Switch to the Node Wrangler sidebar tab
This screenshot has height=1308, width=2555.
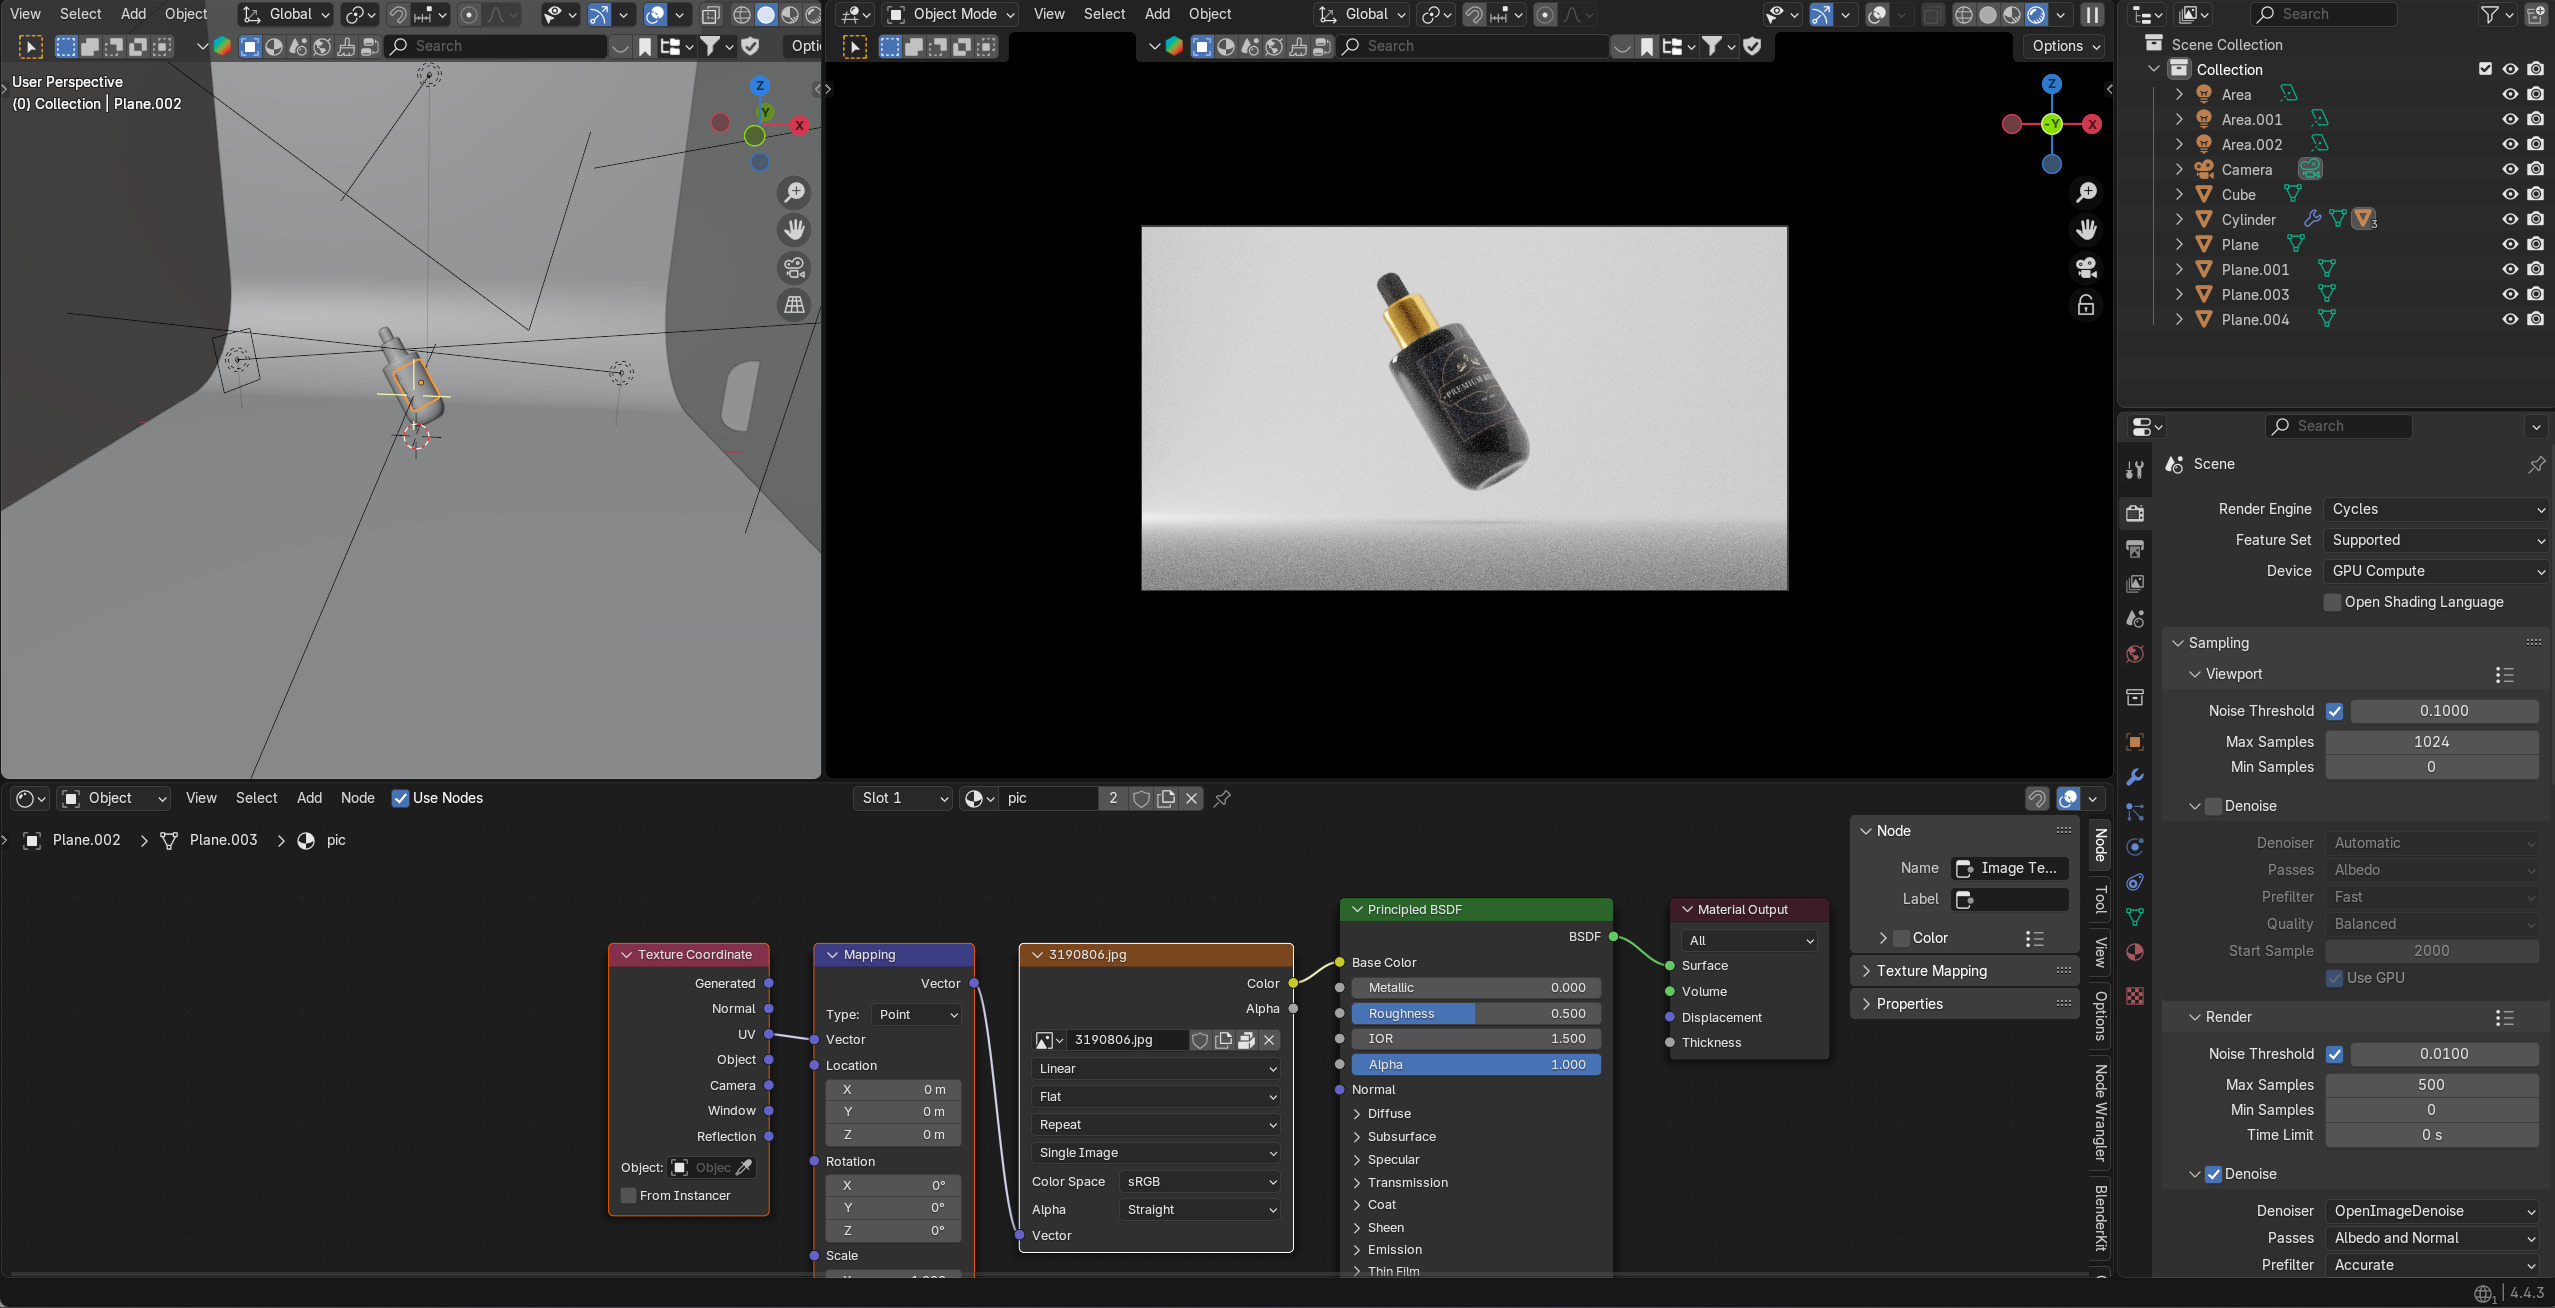tap(2100, 1113)
